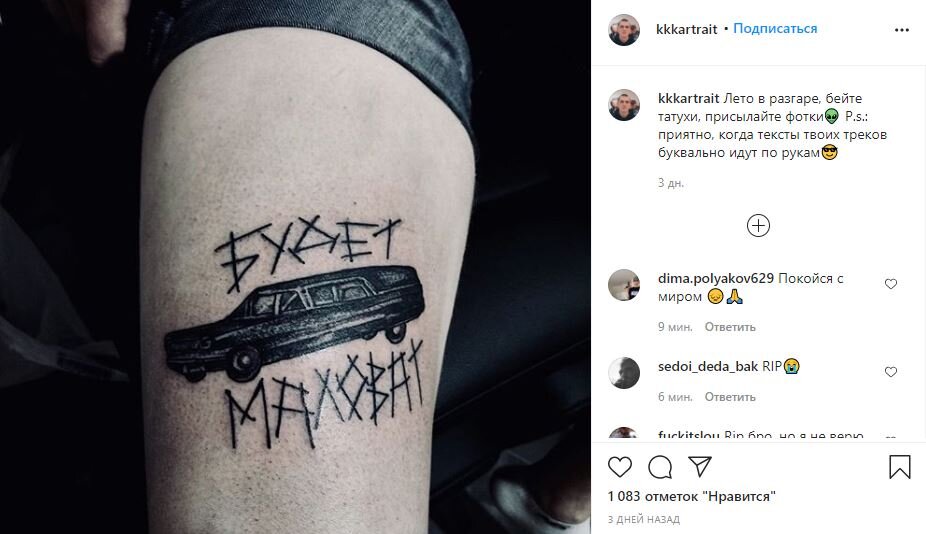The image size is (926, 534).
Task: Open dima.polyakov629 profile link
Action: pyautogui.click(x=715, y=278)
